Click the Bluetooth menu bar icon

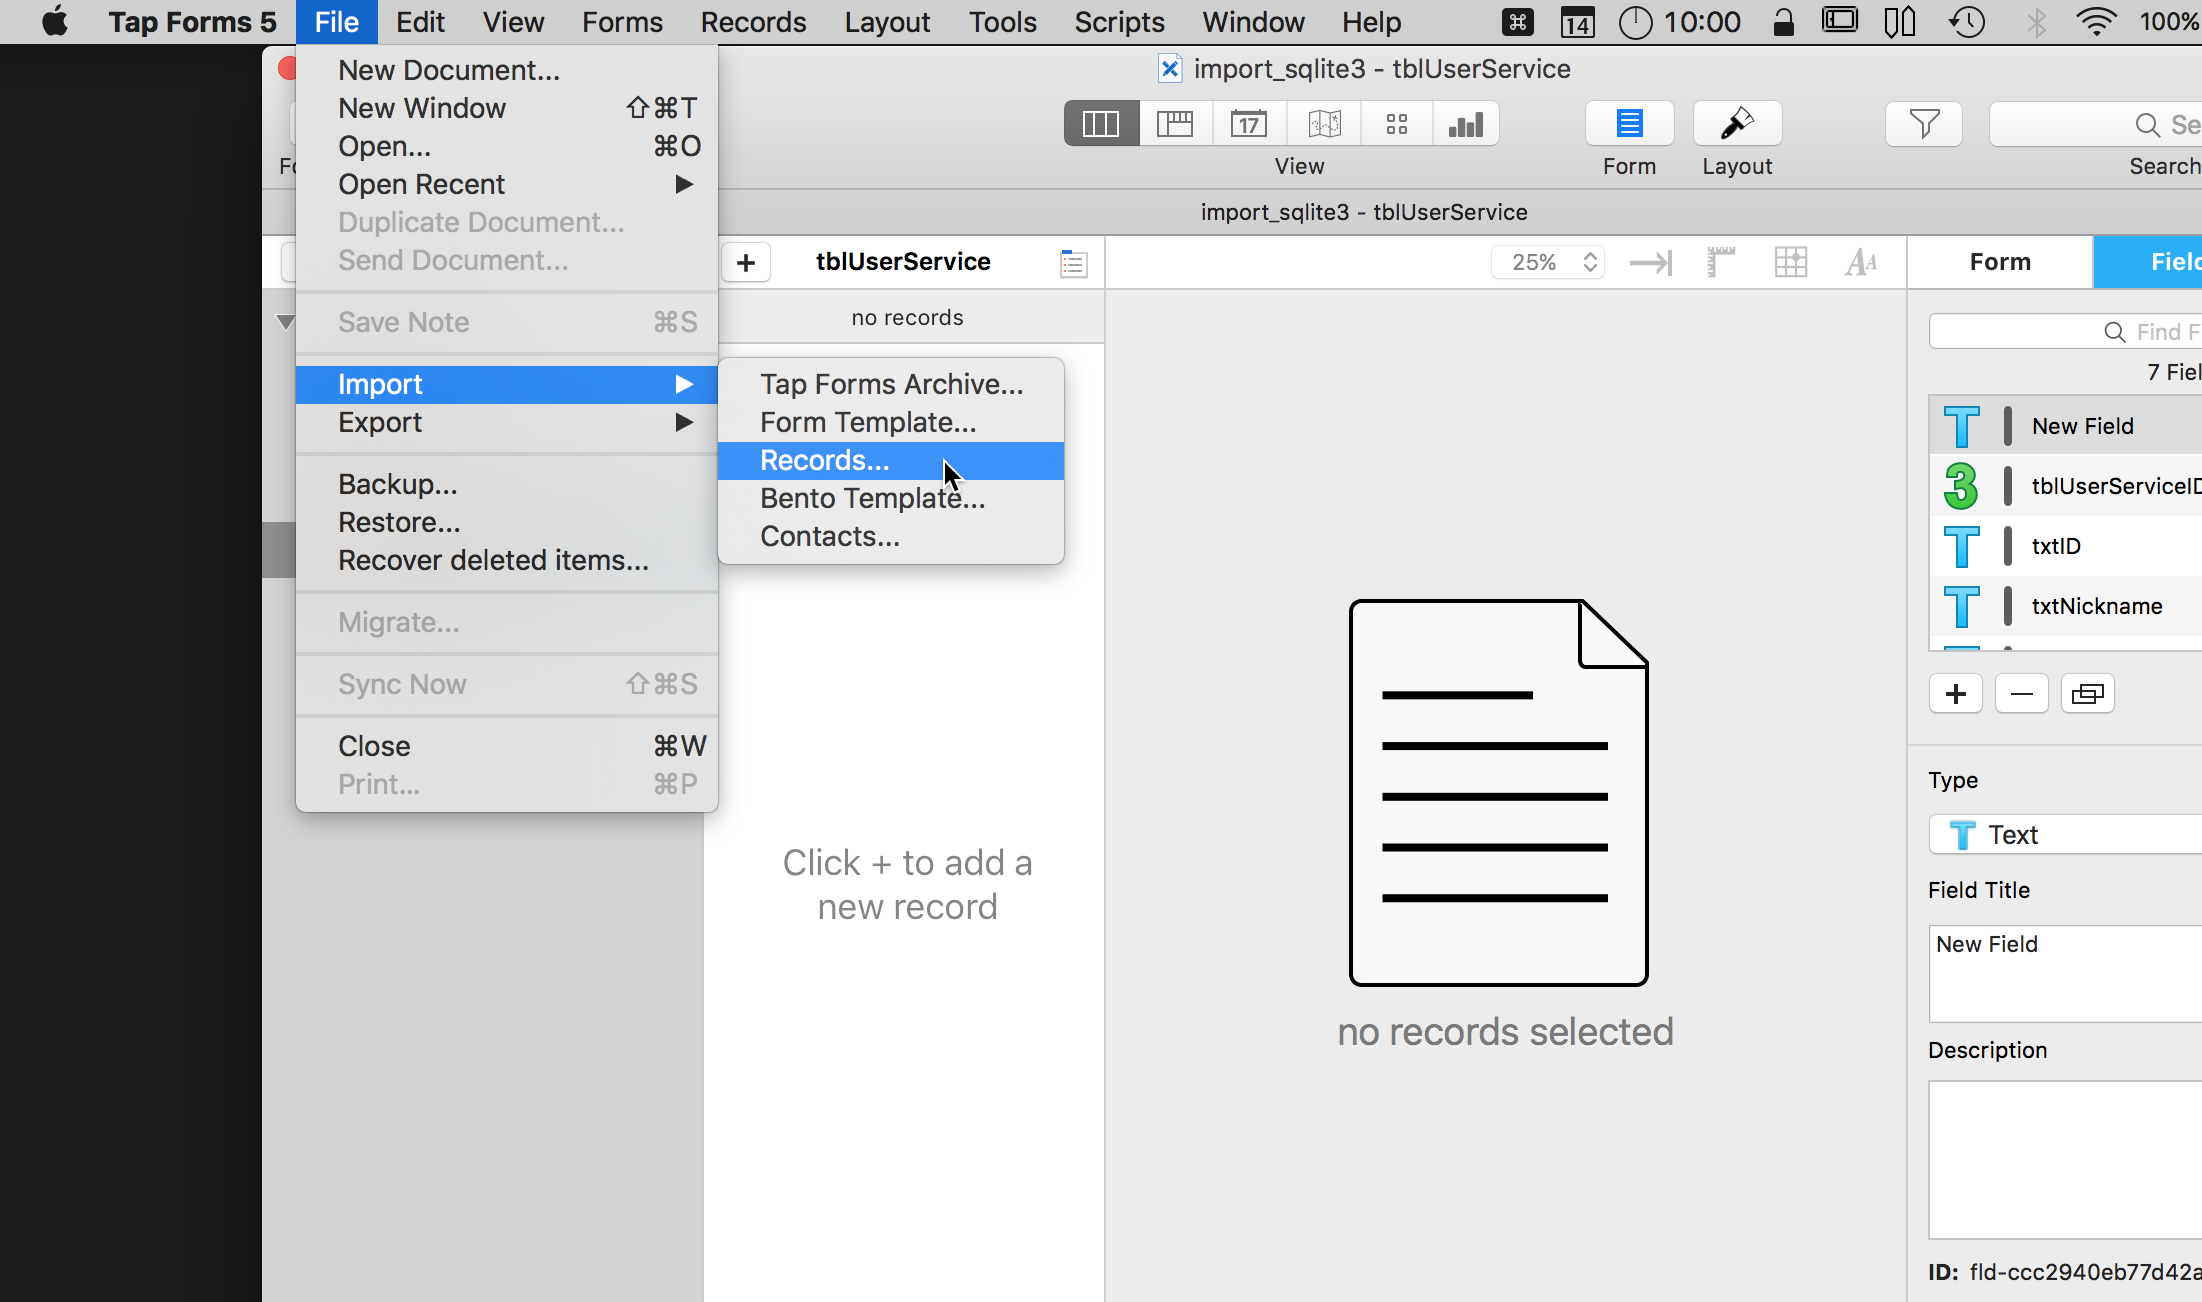pyautogui.click(x=2036, y=22)
